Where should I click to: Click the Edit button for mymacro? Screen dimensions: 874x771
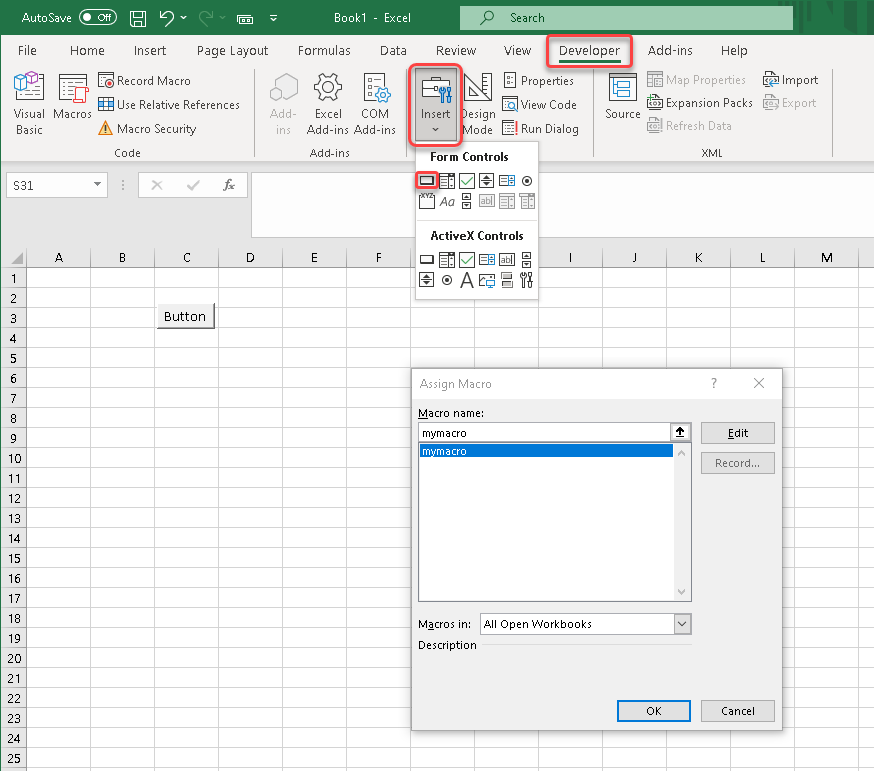738,433
